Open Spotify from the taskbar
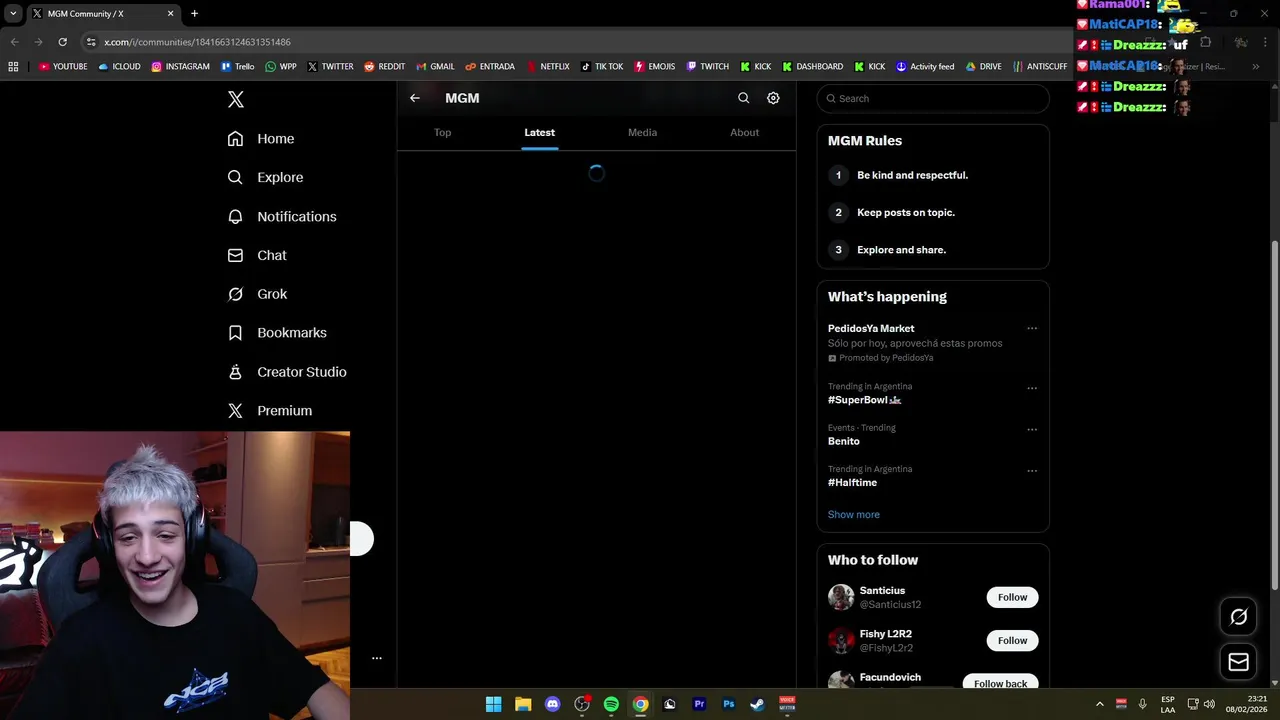This screenshot has width=1280, height=720. 611,704
